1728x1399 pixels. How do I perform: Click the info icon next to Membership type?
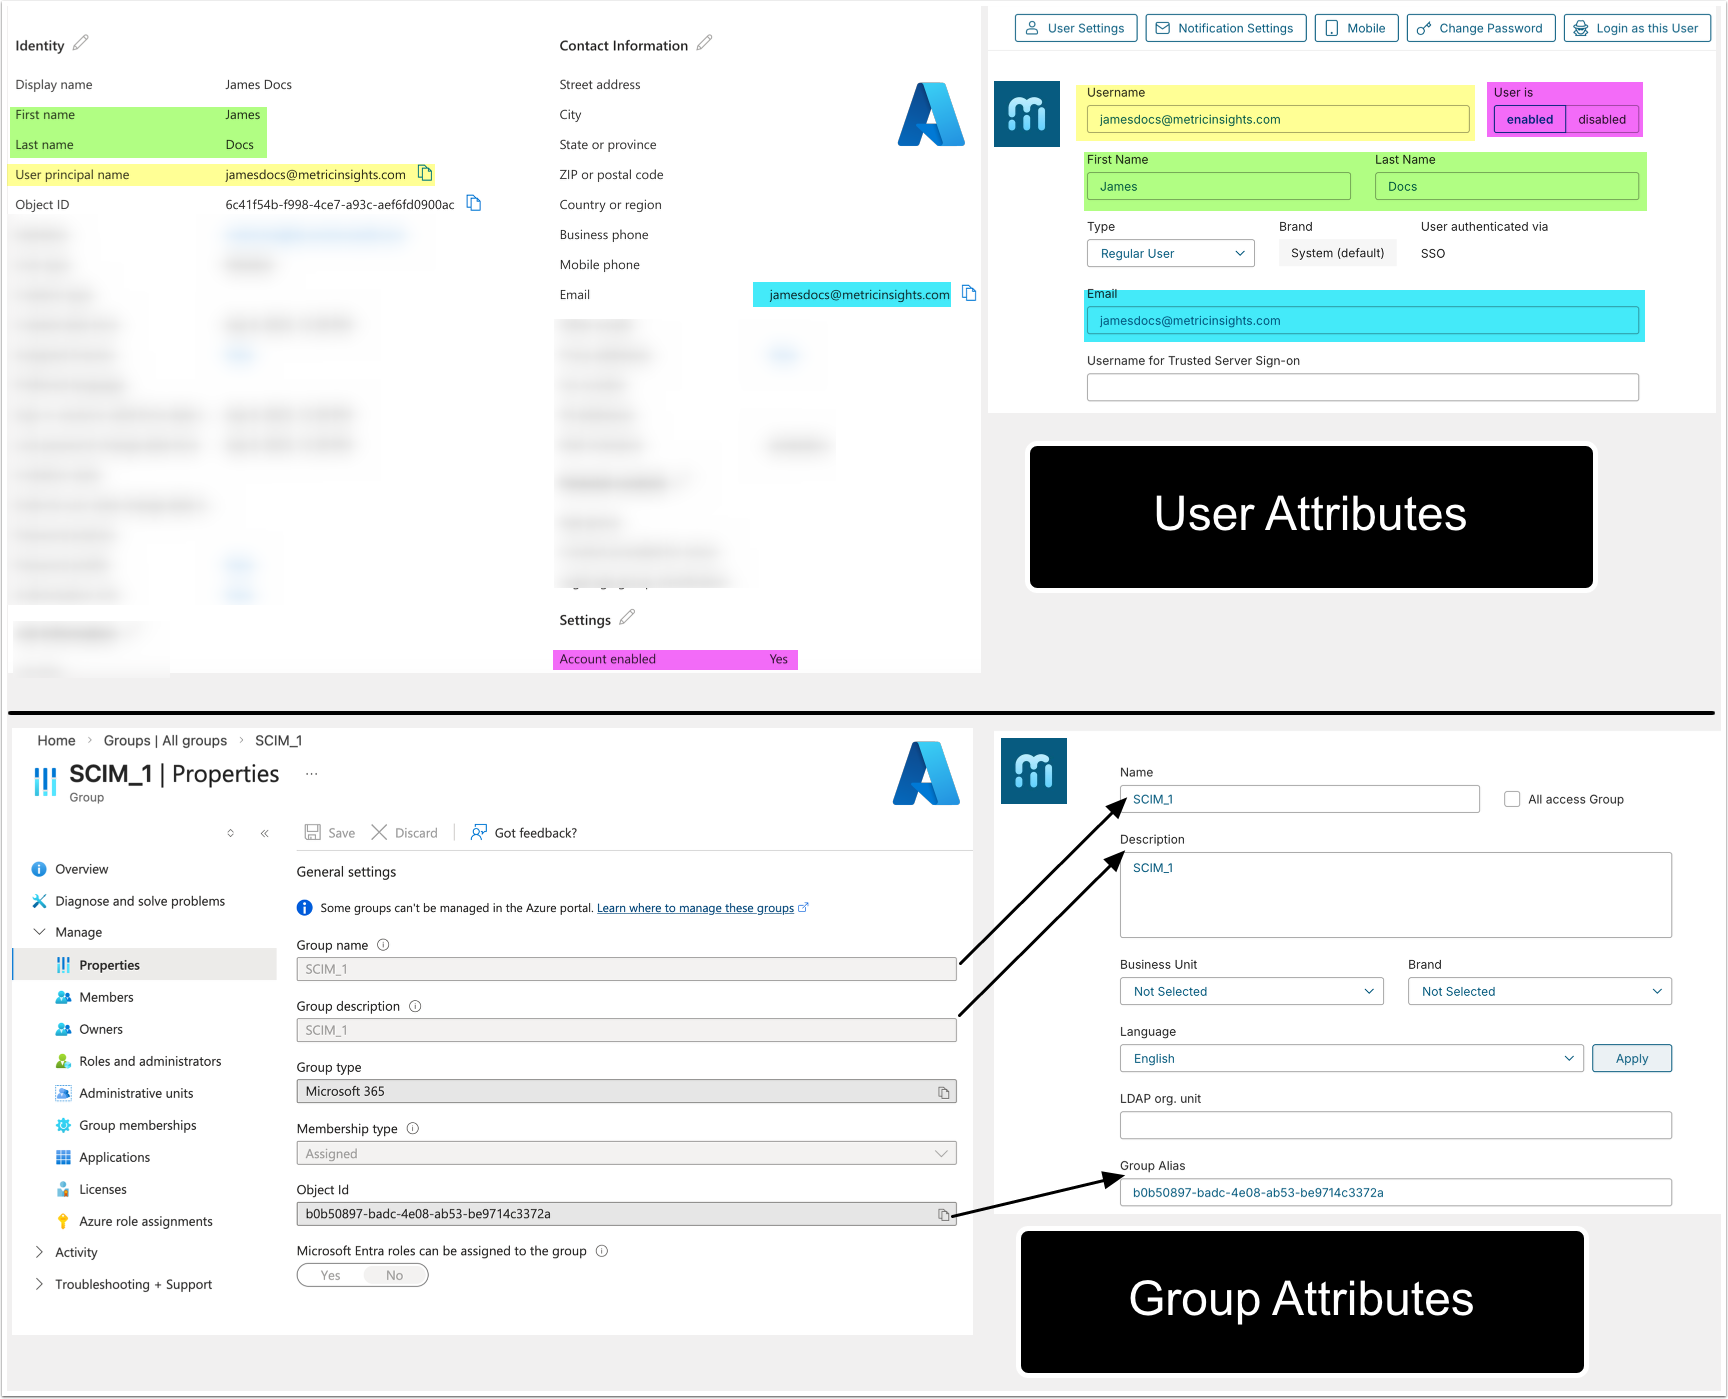click(x=413, y=1129)
